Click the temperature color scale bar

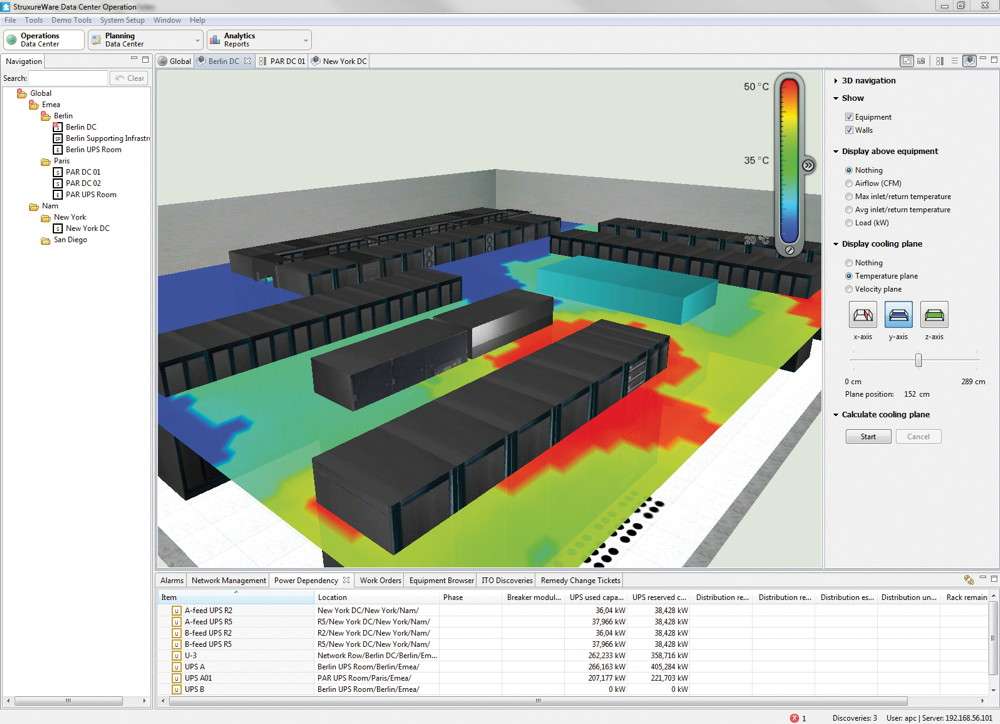click(x=789, y=159)
